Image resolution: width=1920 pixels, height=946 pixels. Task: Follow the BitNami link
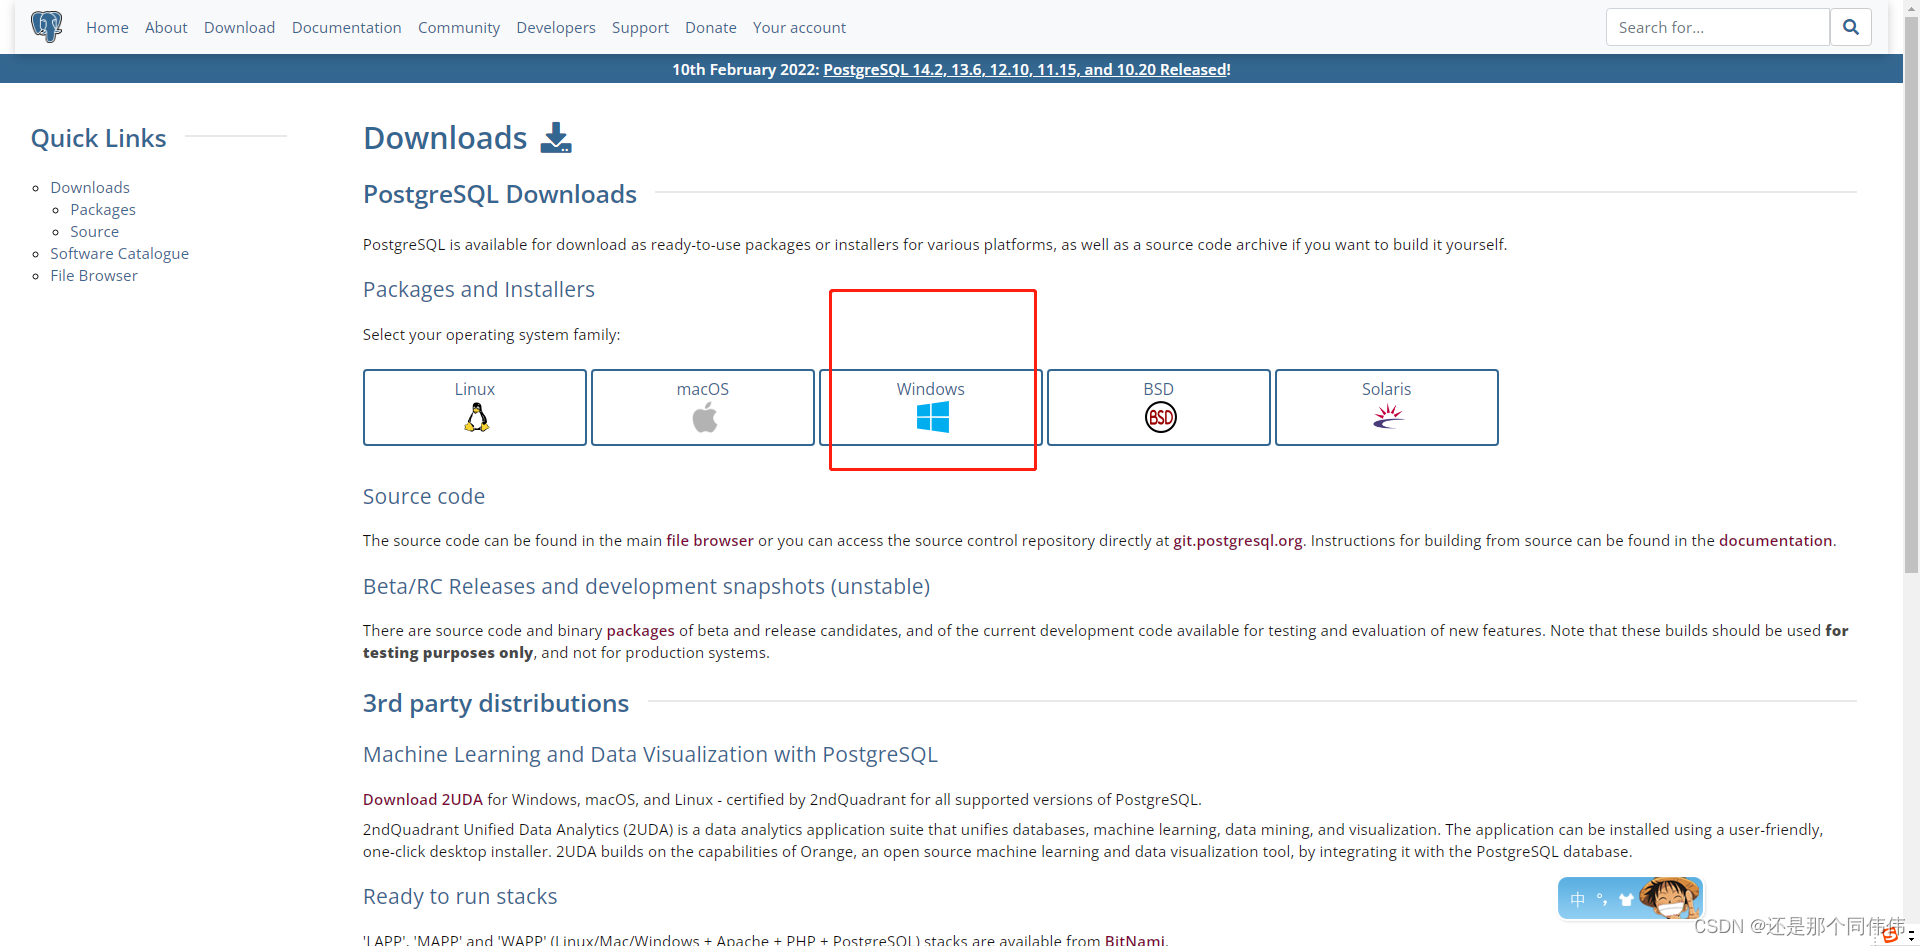click(1135, 940)
